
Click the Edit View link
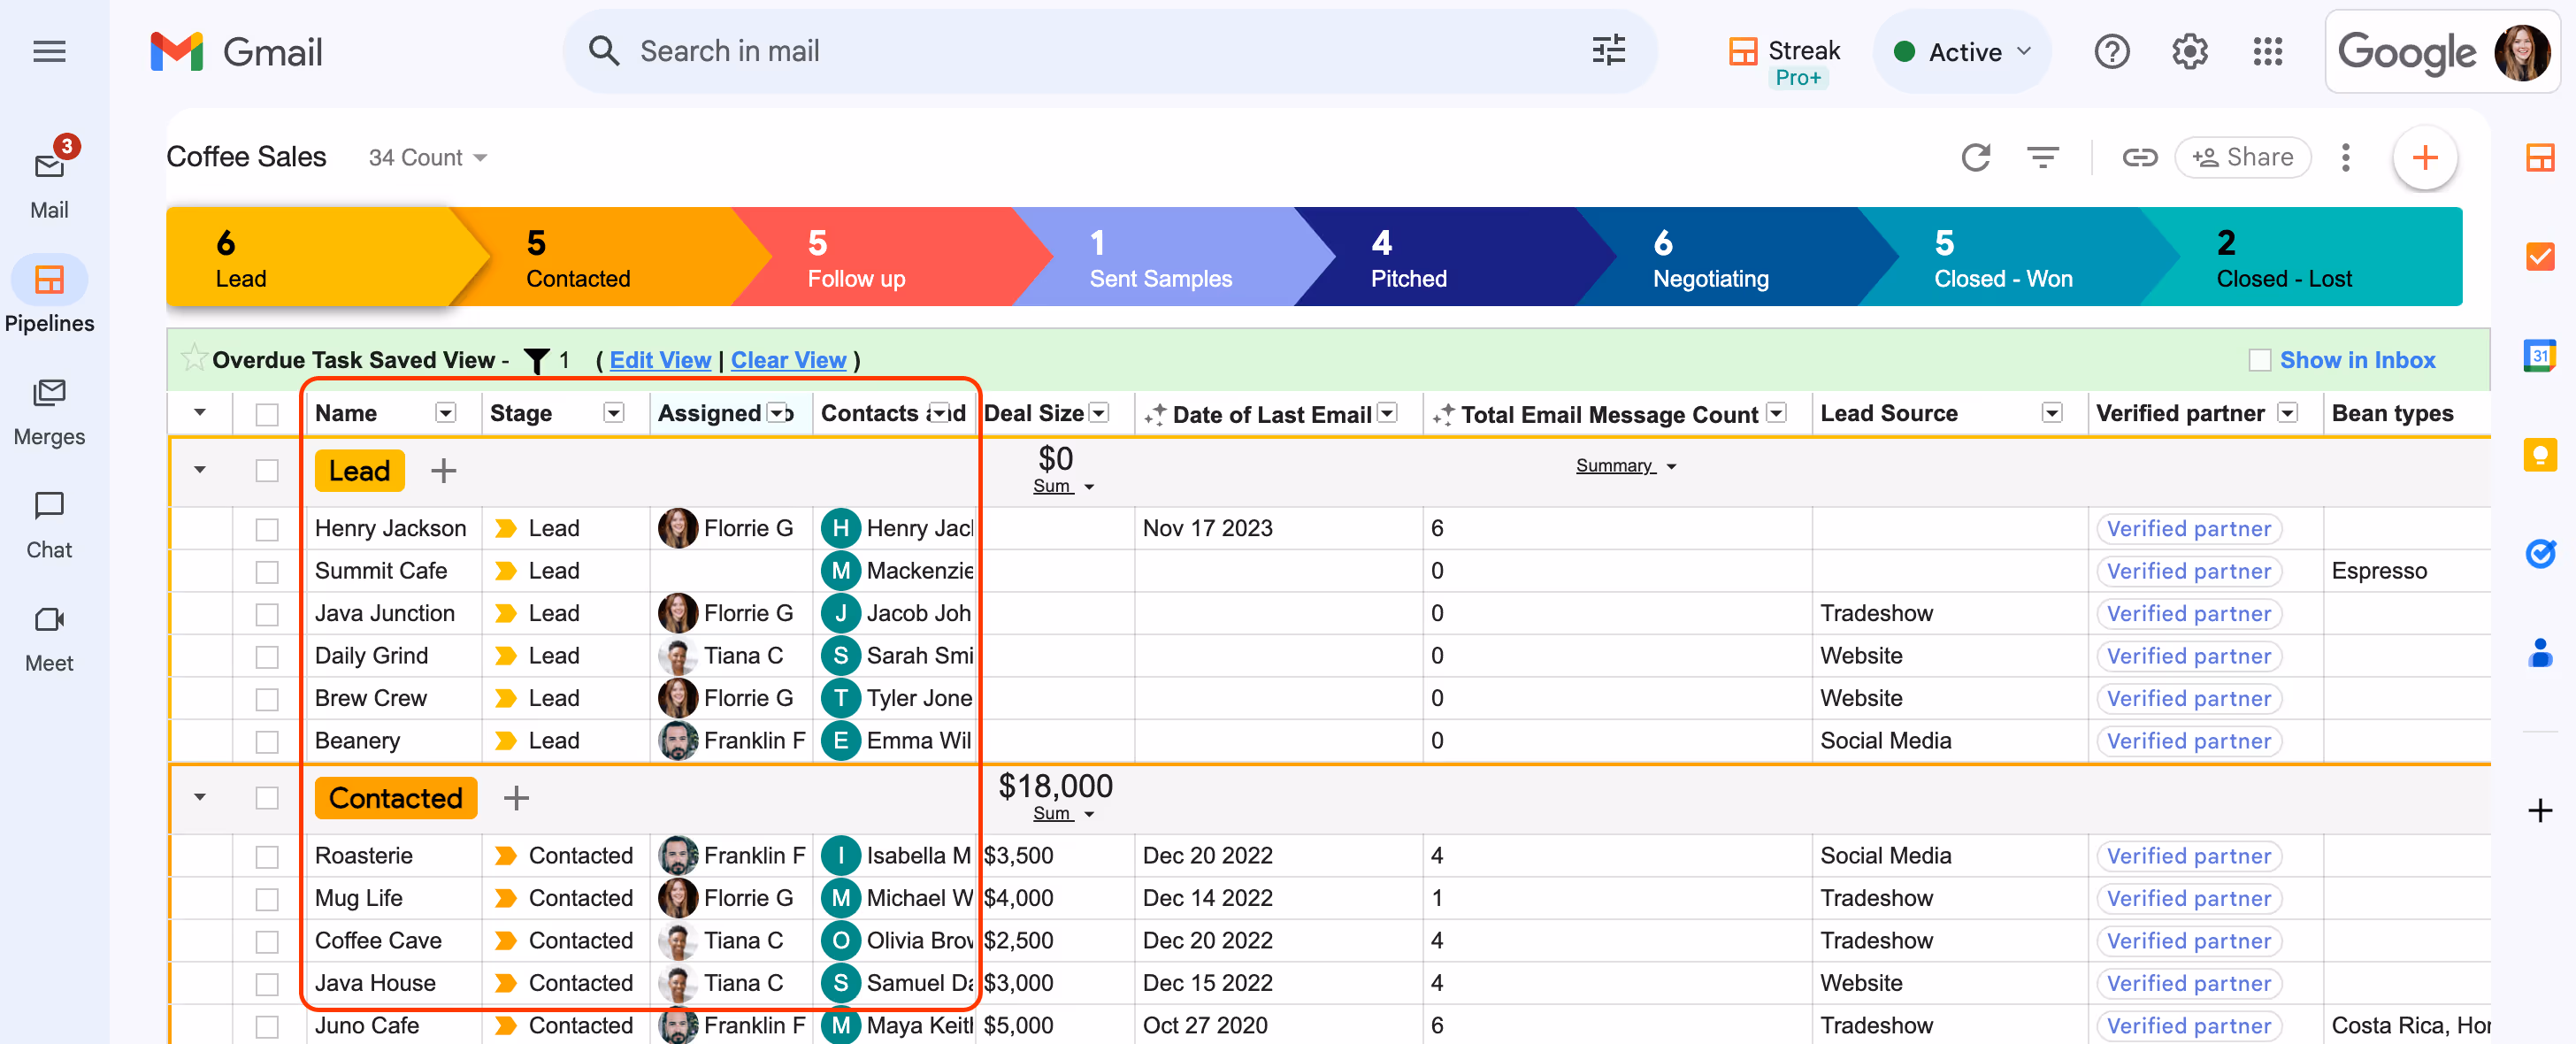tap(660, 360)
